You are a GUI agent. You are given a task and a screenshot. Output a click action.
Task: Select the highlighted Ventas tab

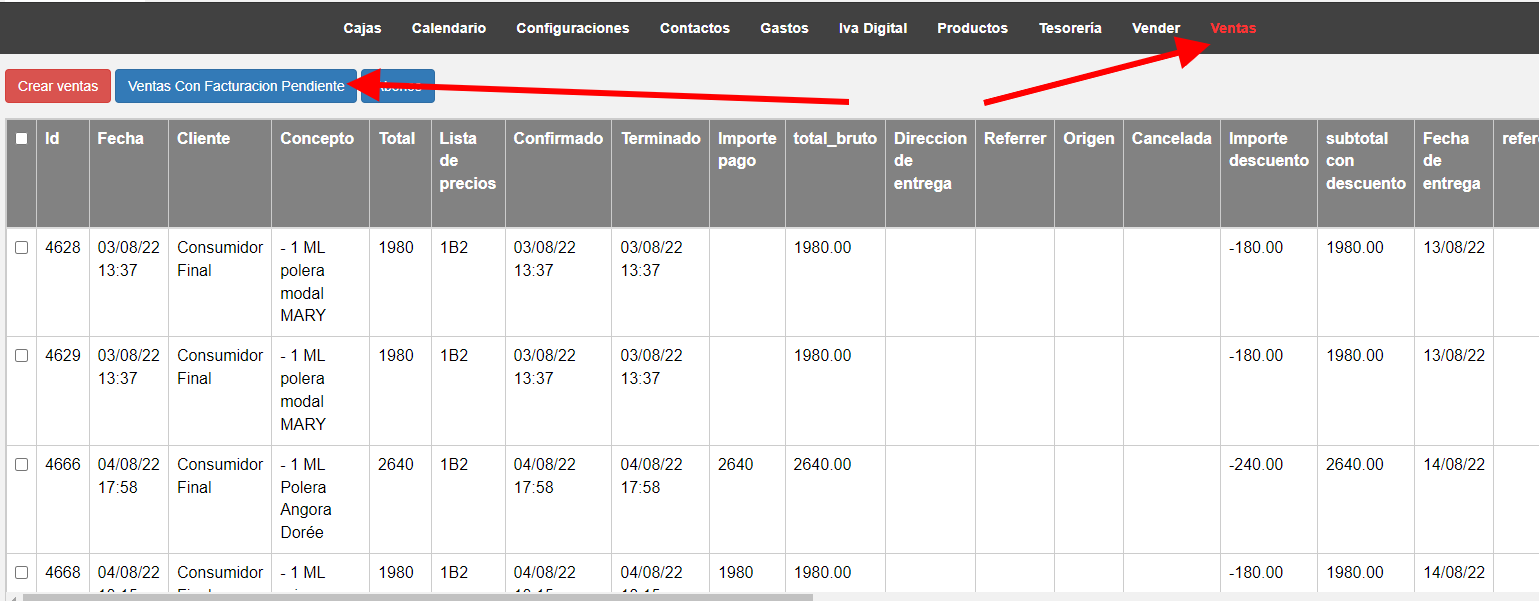pyautogui.click(x=1233, y=28)
